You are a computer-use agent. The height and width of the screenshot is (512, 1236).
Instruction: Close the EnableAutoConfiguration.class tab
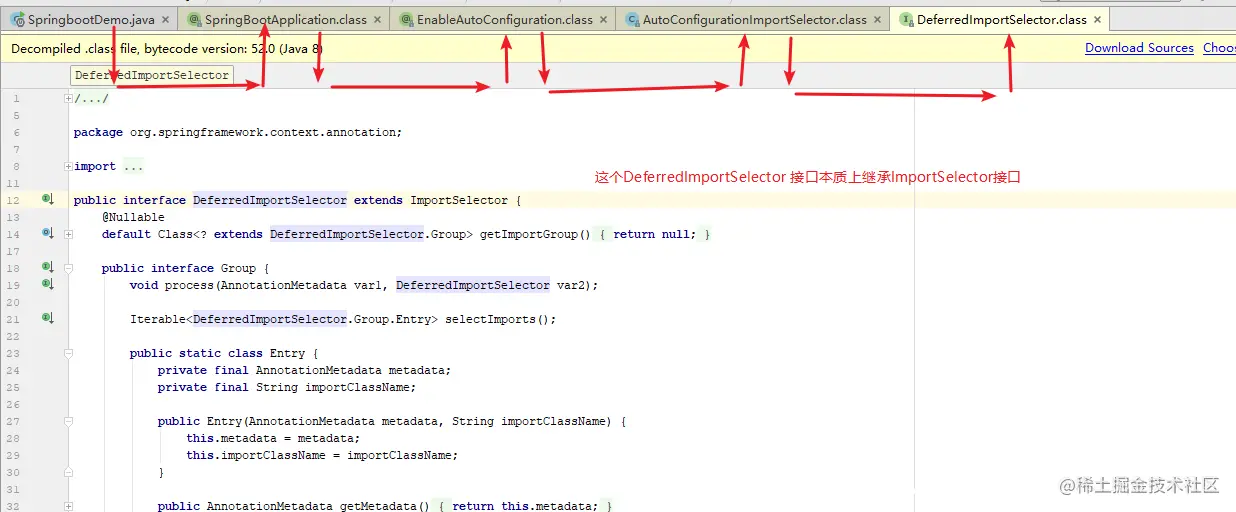[x=603, y=20]
